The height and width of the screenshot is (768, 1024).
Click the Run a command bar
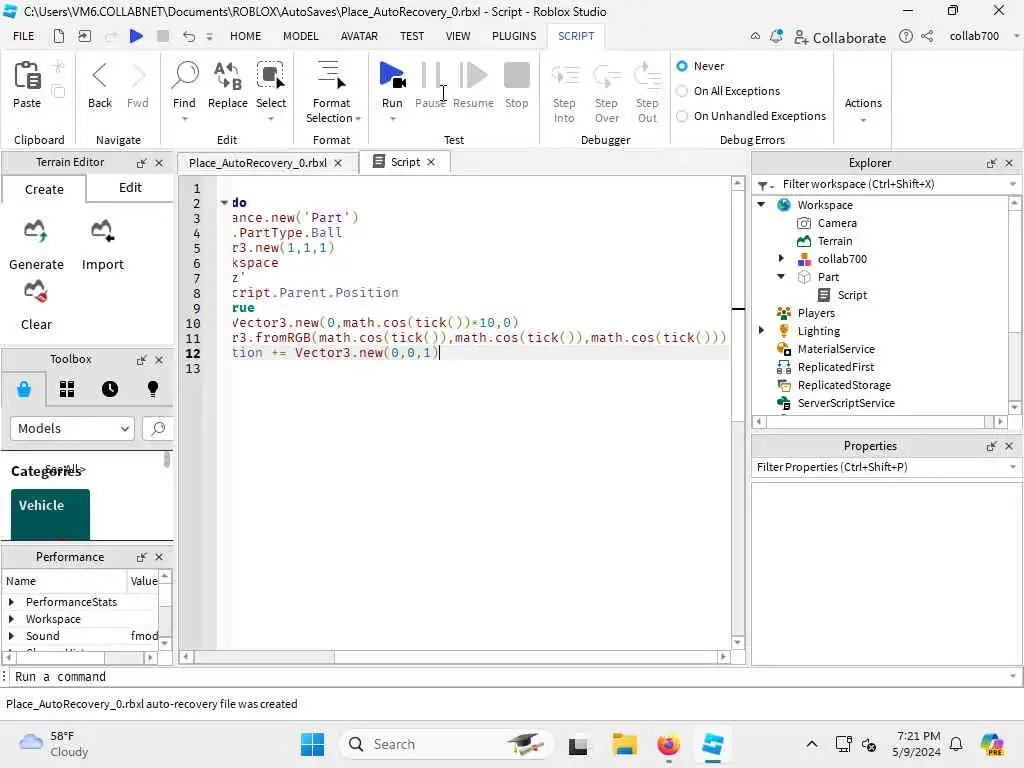point(509,677)
